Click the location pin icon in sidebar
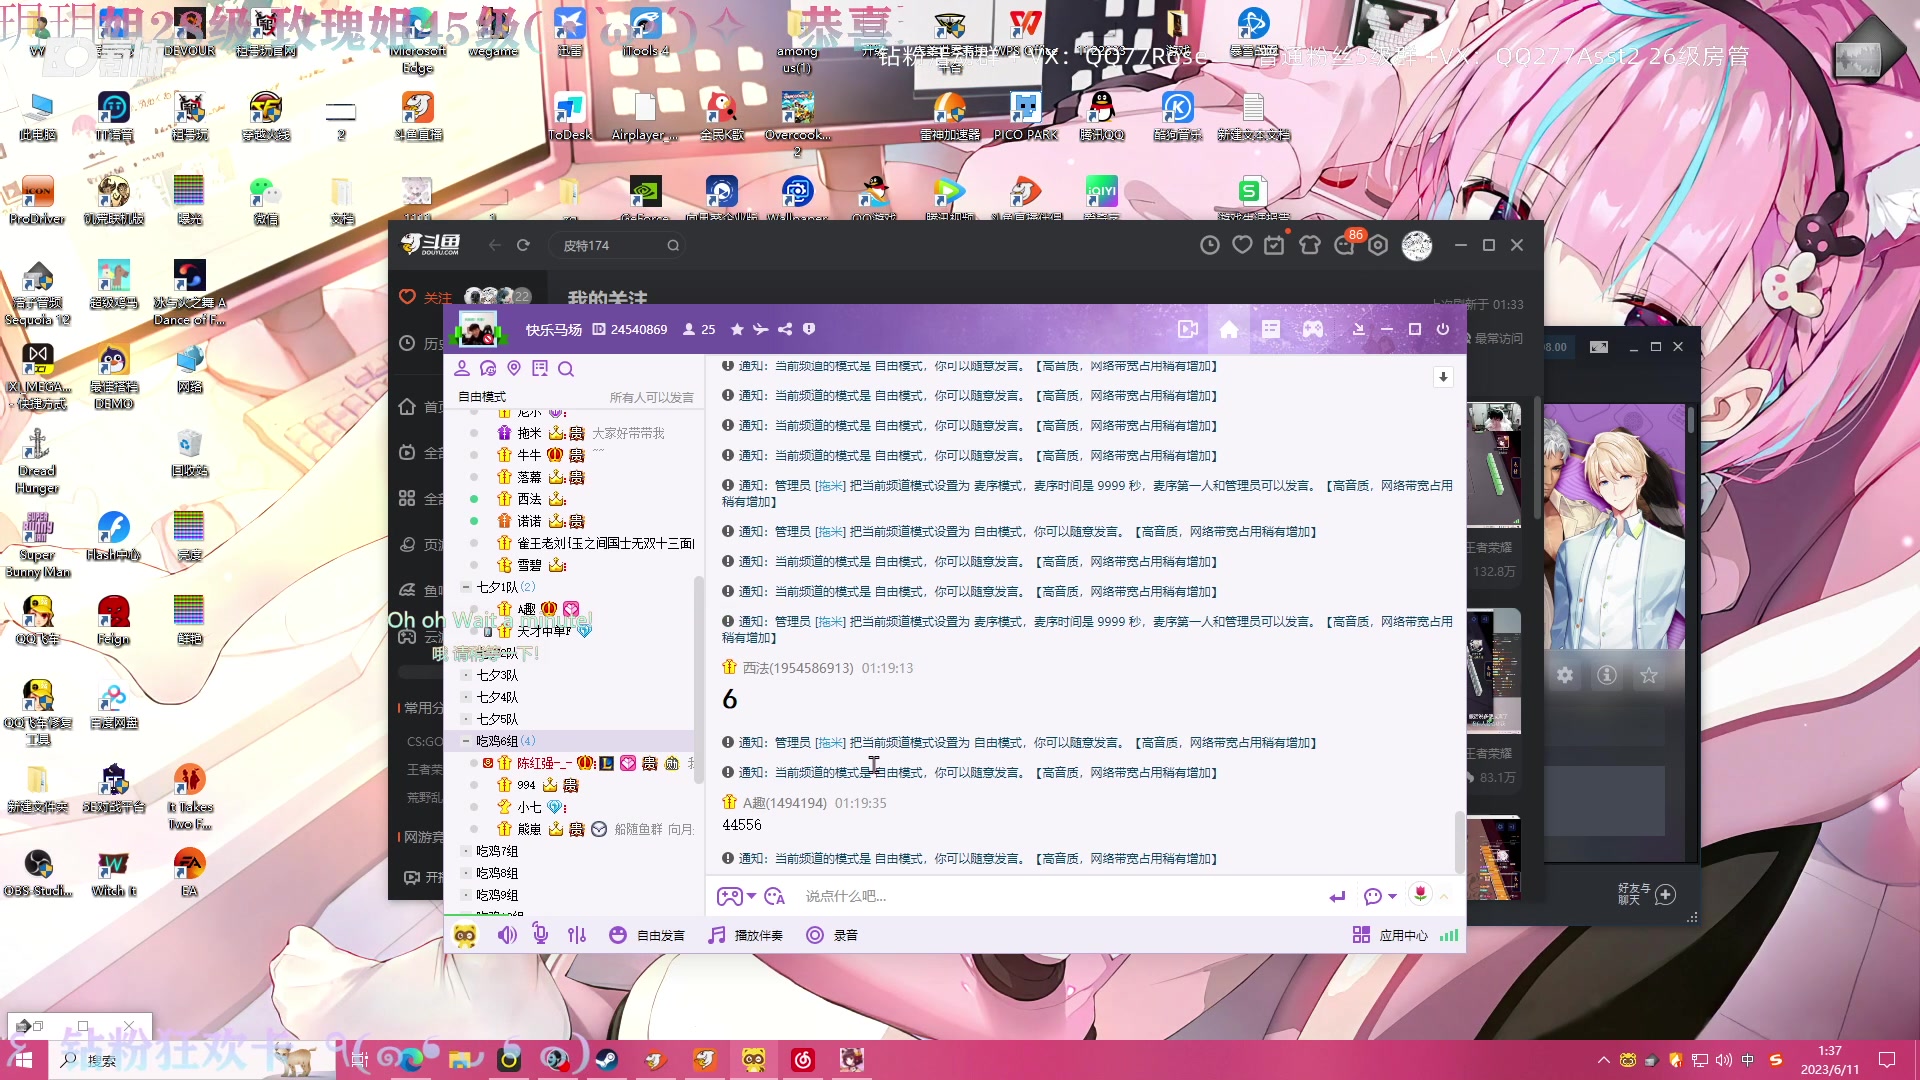 pyautogui.click(x=514, y=368)
